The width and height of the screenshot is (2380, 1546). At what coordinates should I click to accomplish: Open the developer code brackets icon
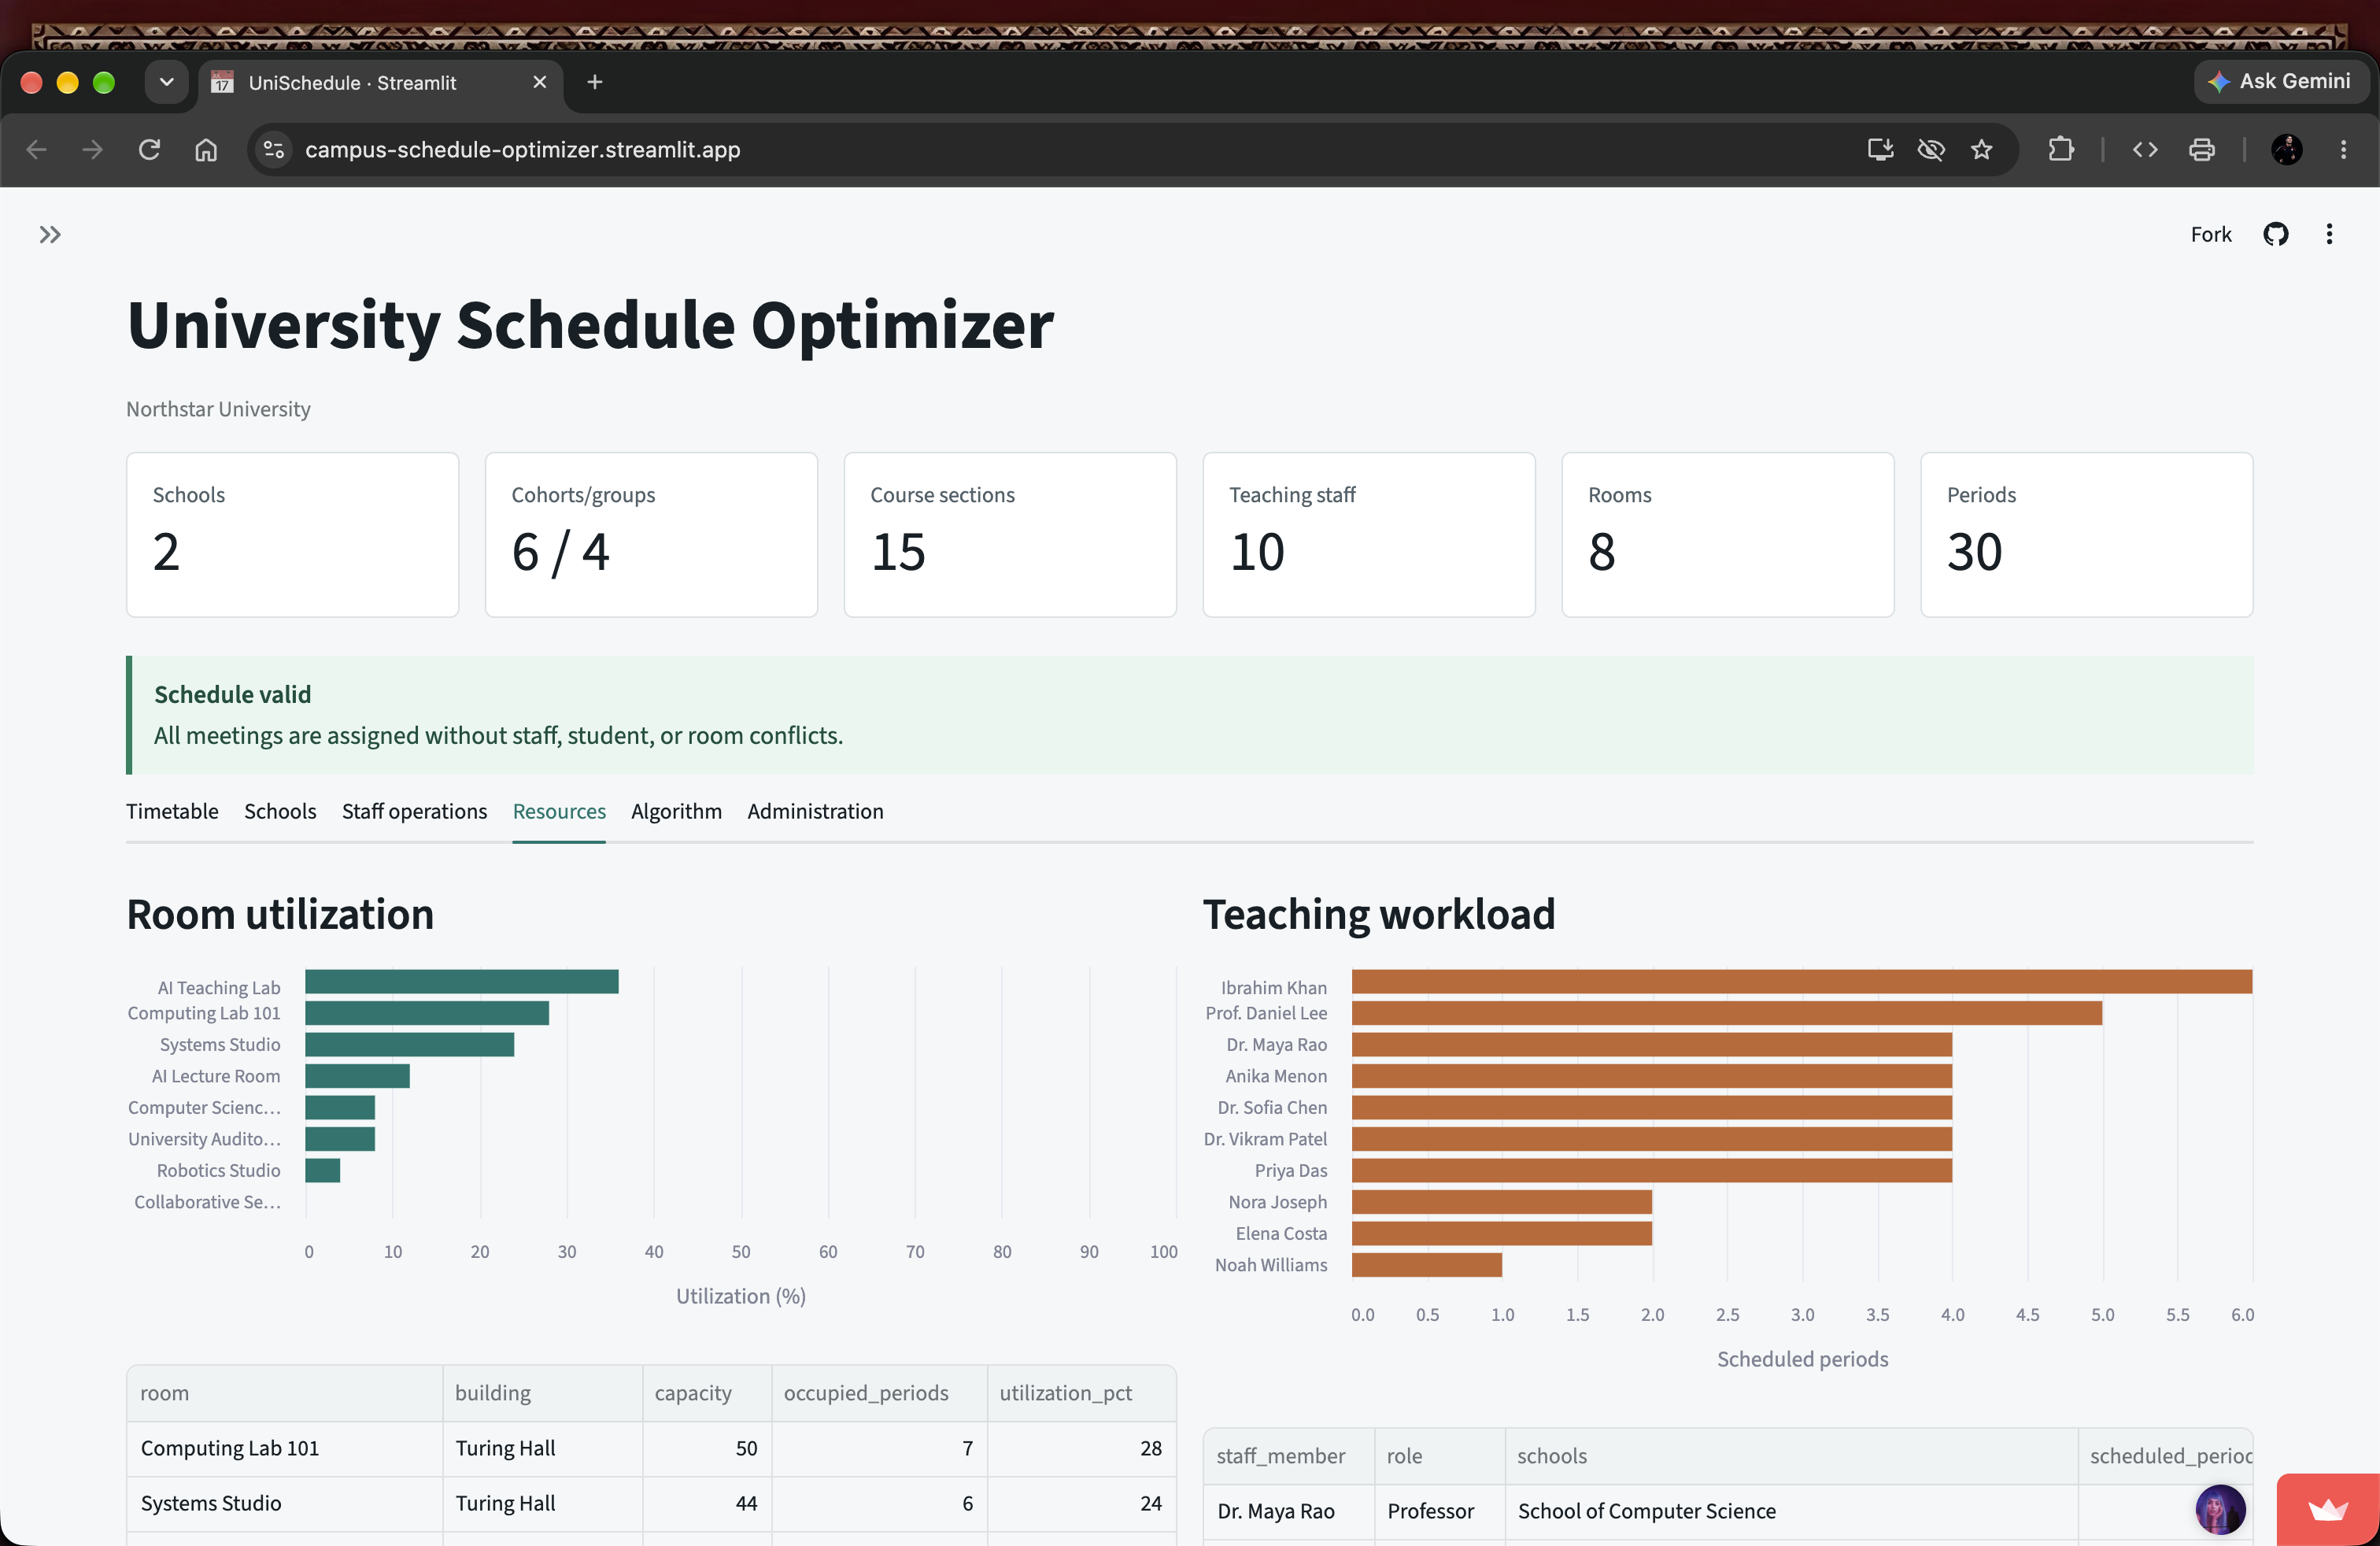[x=2145, y=150]
